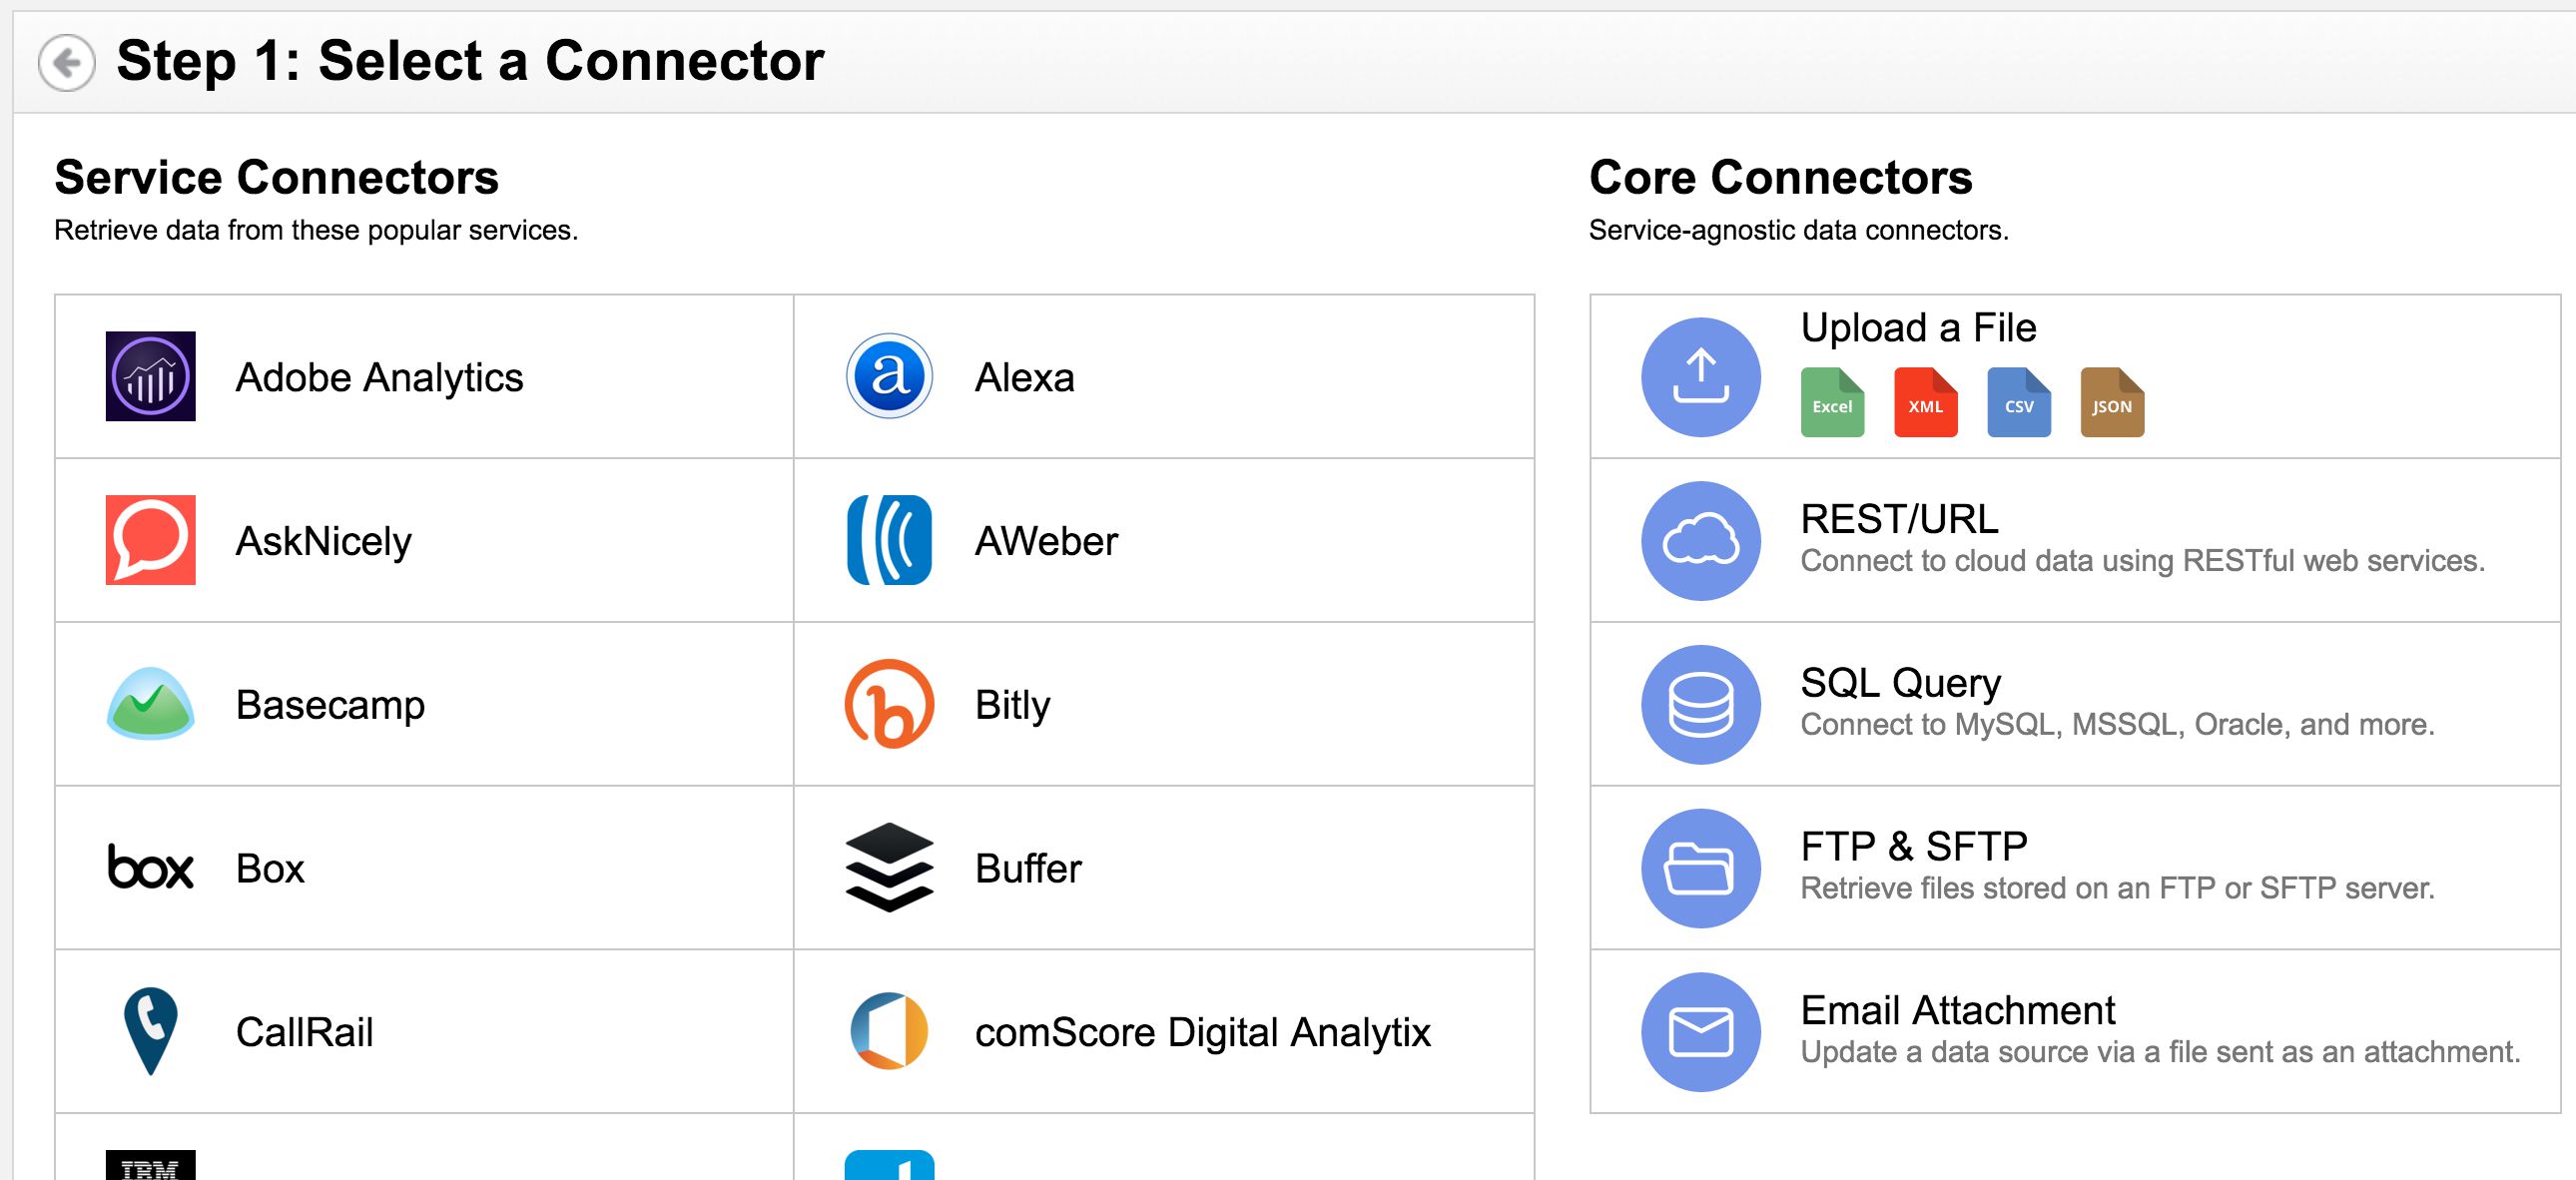Click the CSV file type icon
This screenshot has width=2576, height=1180.
2019,402
